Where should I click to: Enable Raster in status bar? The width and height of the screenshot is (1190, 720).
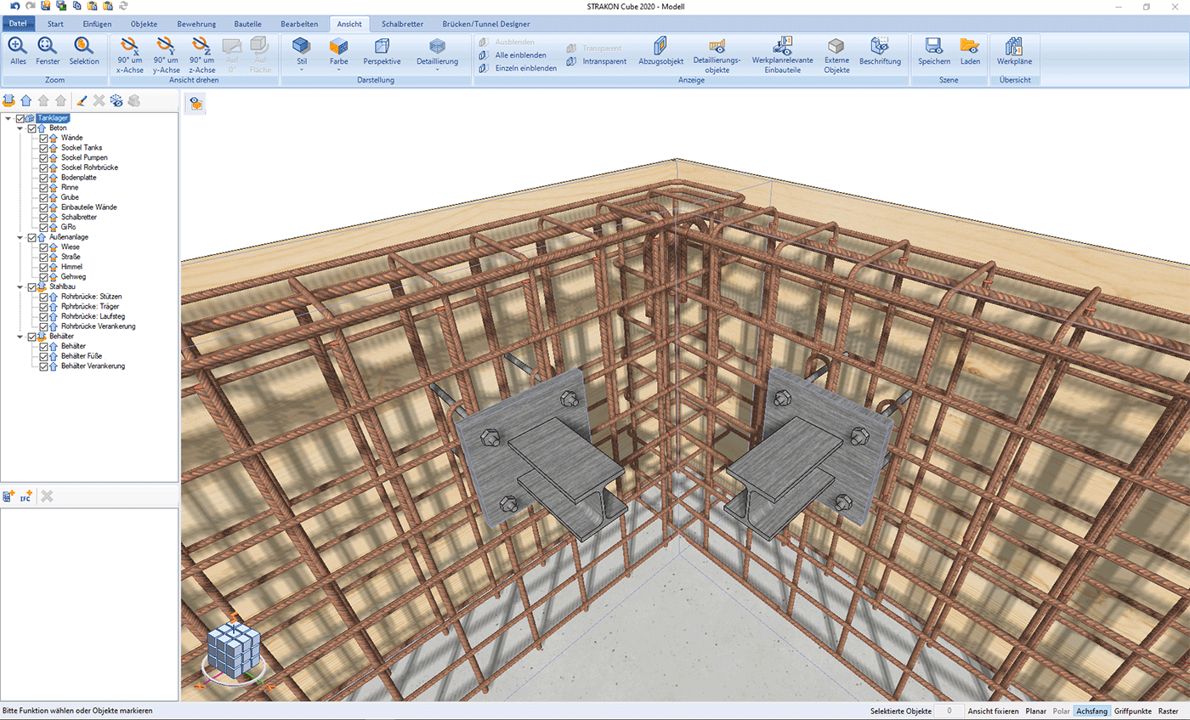1168,711
